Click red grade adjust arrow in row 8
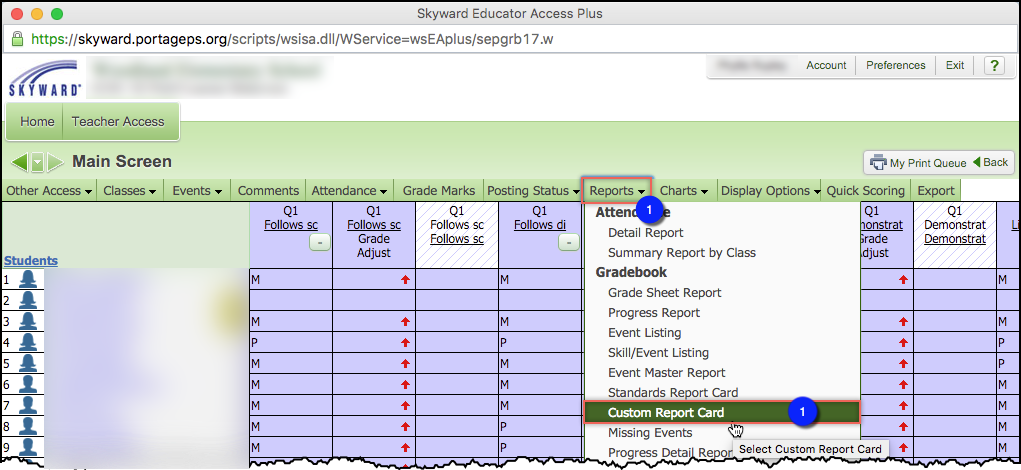 (x=406, y=427)
